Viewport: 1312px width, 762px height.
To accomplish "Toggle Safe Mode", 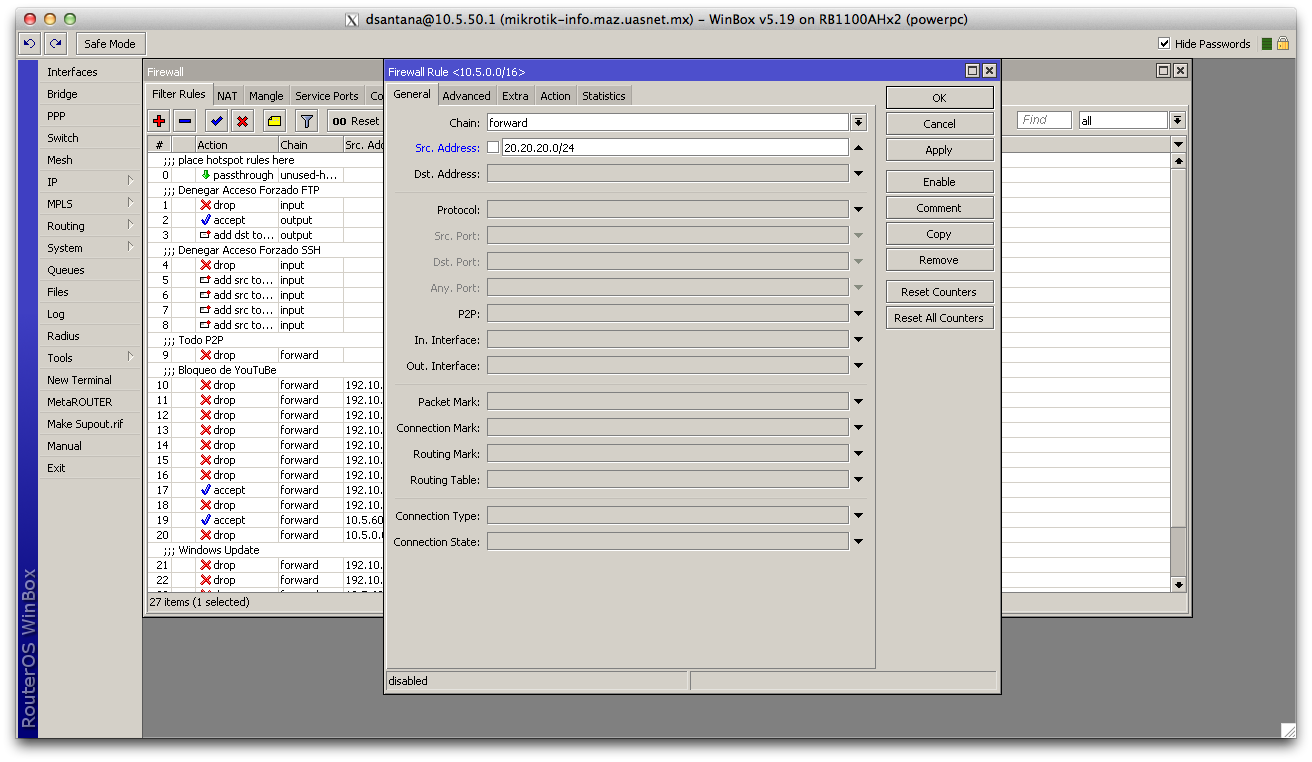I will [110, 44].
